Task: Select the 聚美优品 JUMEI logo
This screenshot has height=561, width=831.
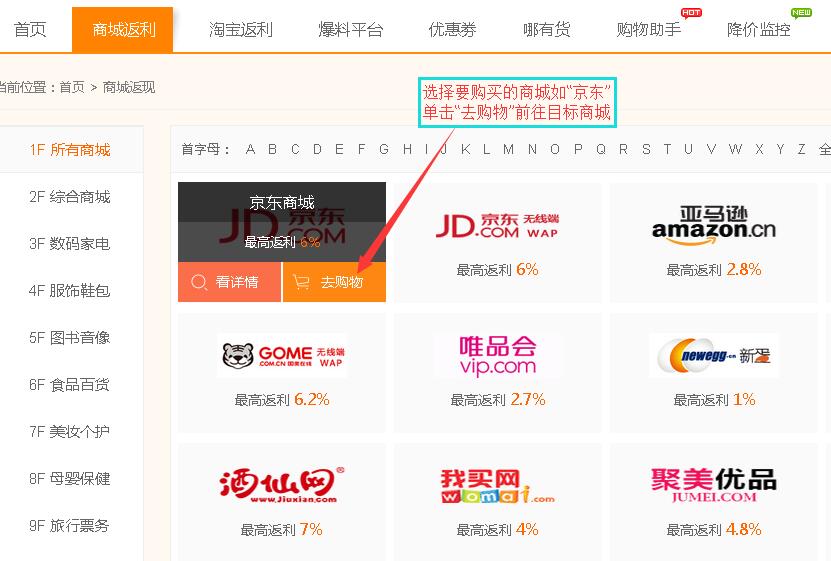Action: click(713, 485)
